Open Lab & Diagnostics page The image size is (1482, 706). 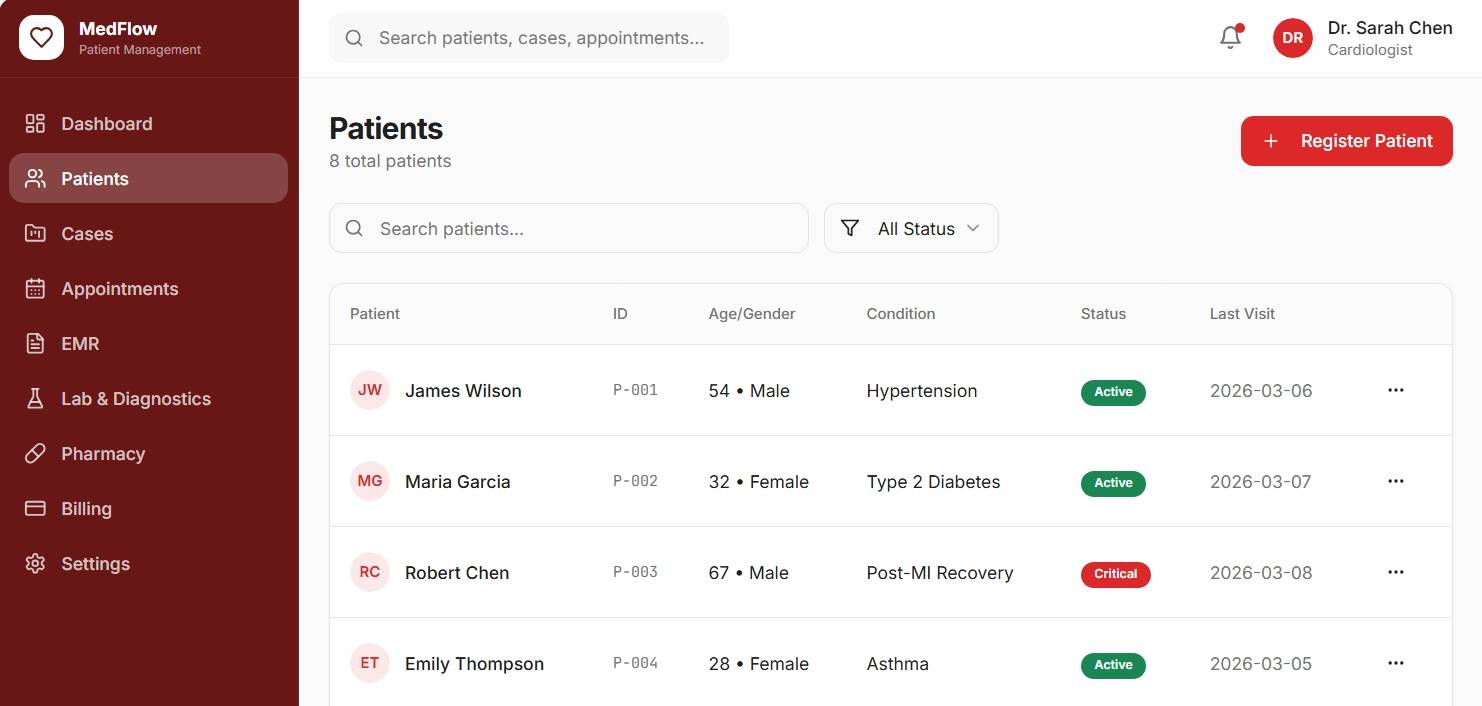[148, 399]
